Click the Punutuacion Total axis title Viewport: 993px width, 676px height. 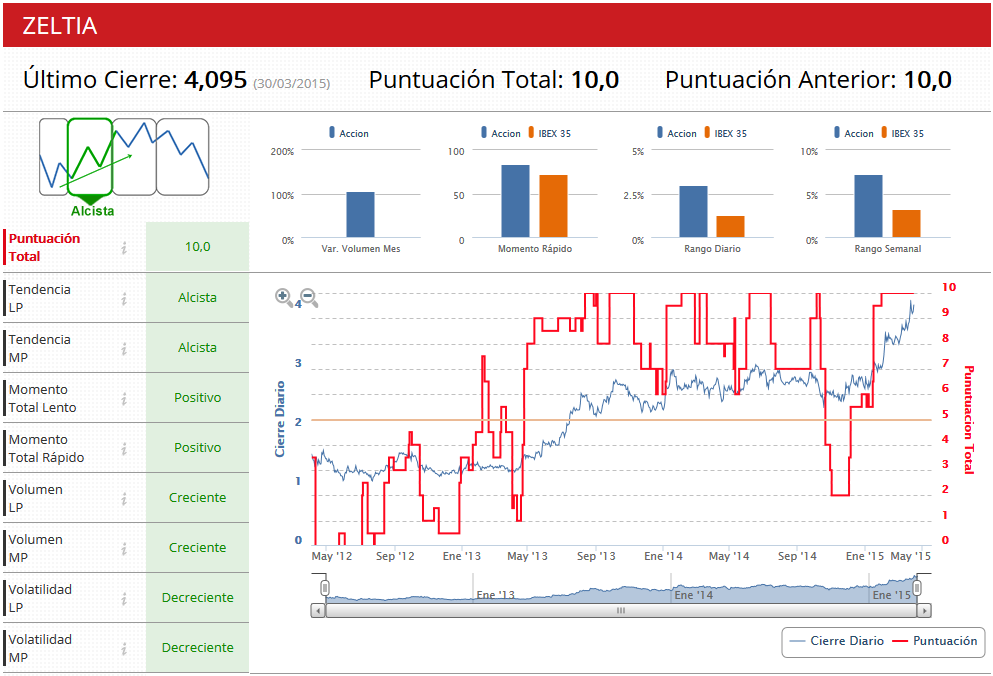pyautogui.click(x=968, y=419)
